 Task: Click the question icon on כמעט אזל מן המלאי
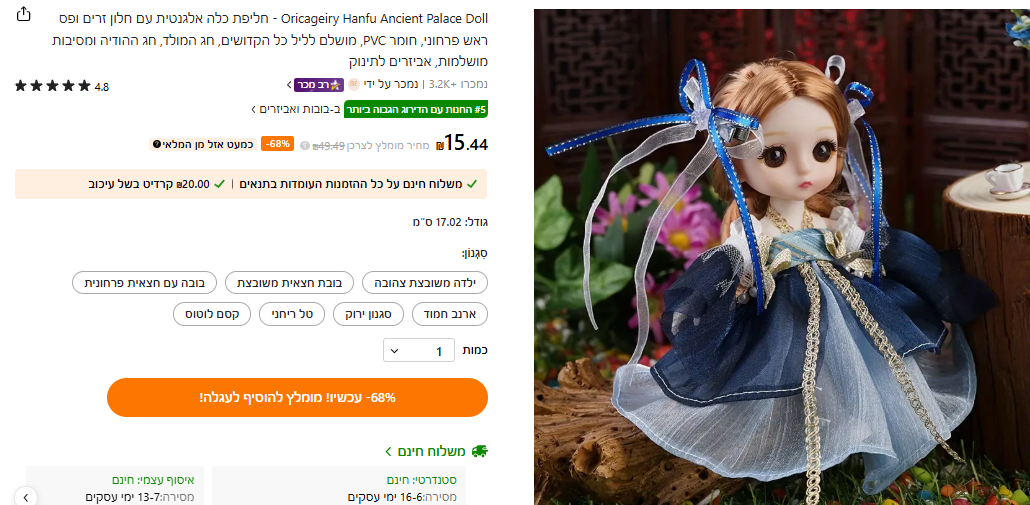(x=156, y=144)
